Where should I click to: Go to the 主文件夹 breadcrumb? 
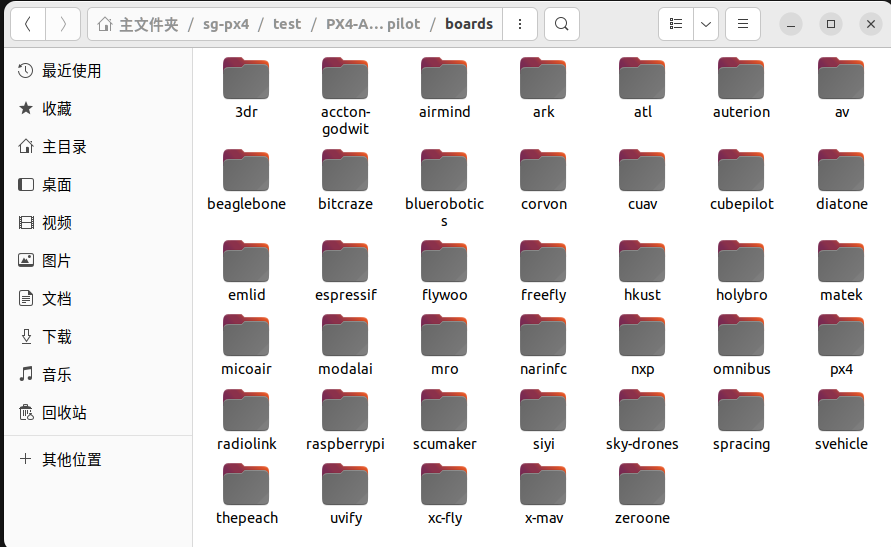tap(138, 24)
